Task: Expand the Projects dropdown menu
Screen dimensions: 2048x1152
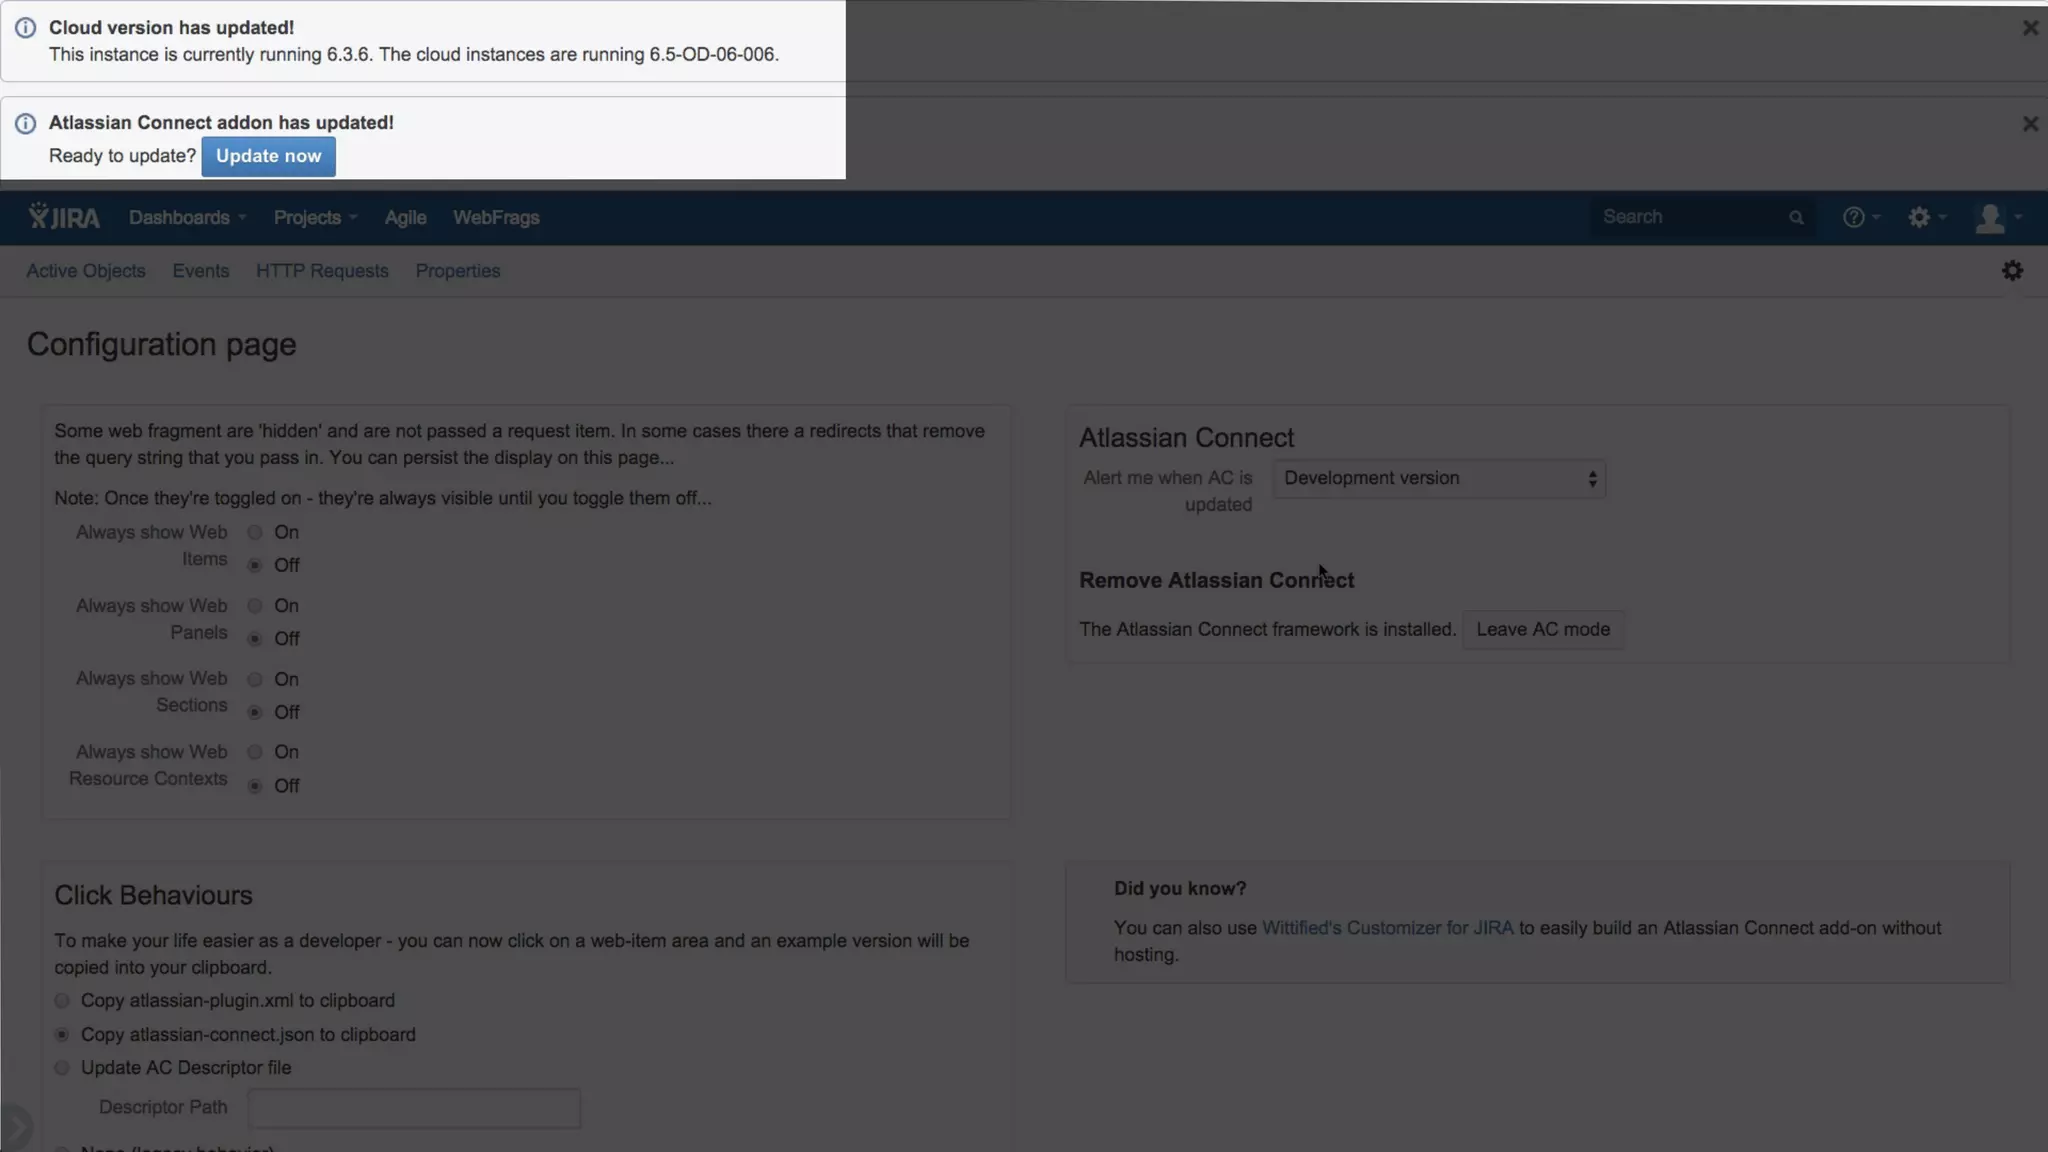Action: 314,217
